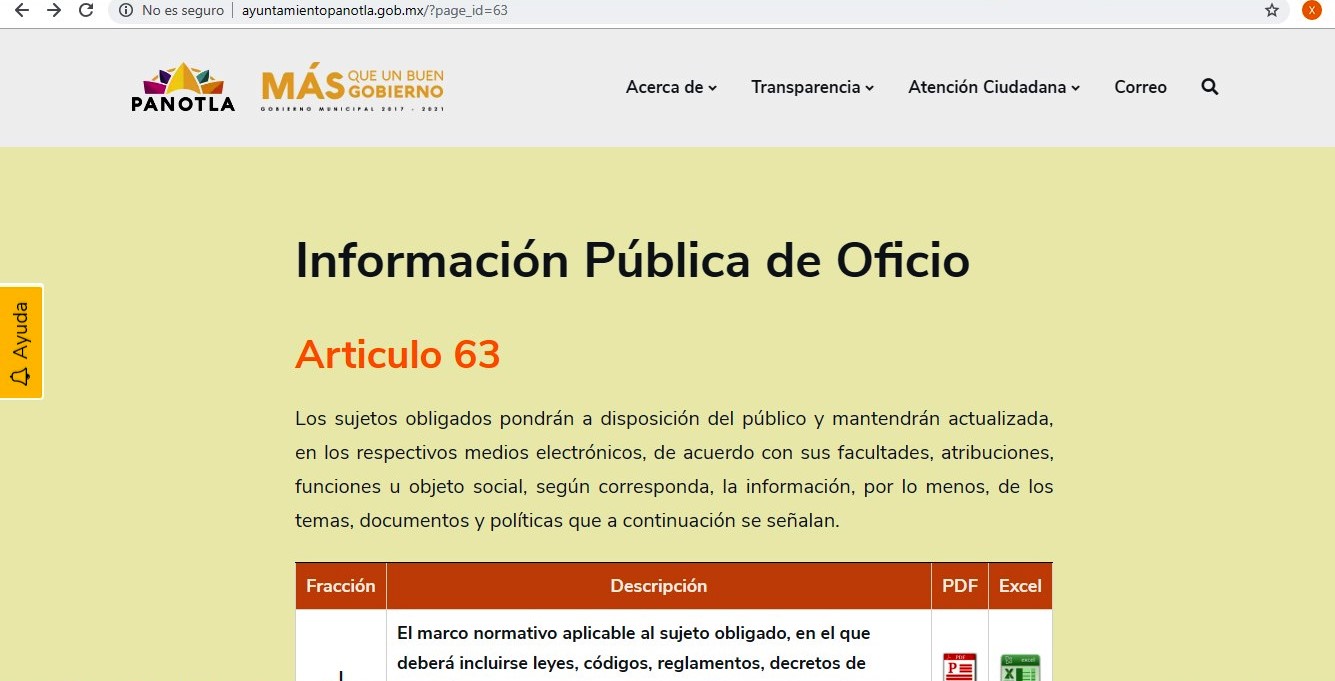
Task: Expand the 'Acerca de' dropdown menu
Action: point(671,87)
